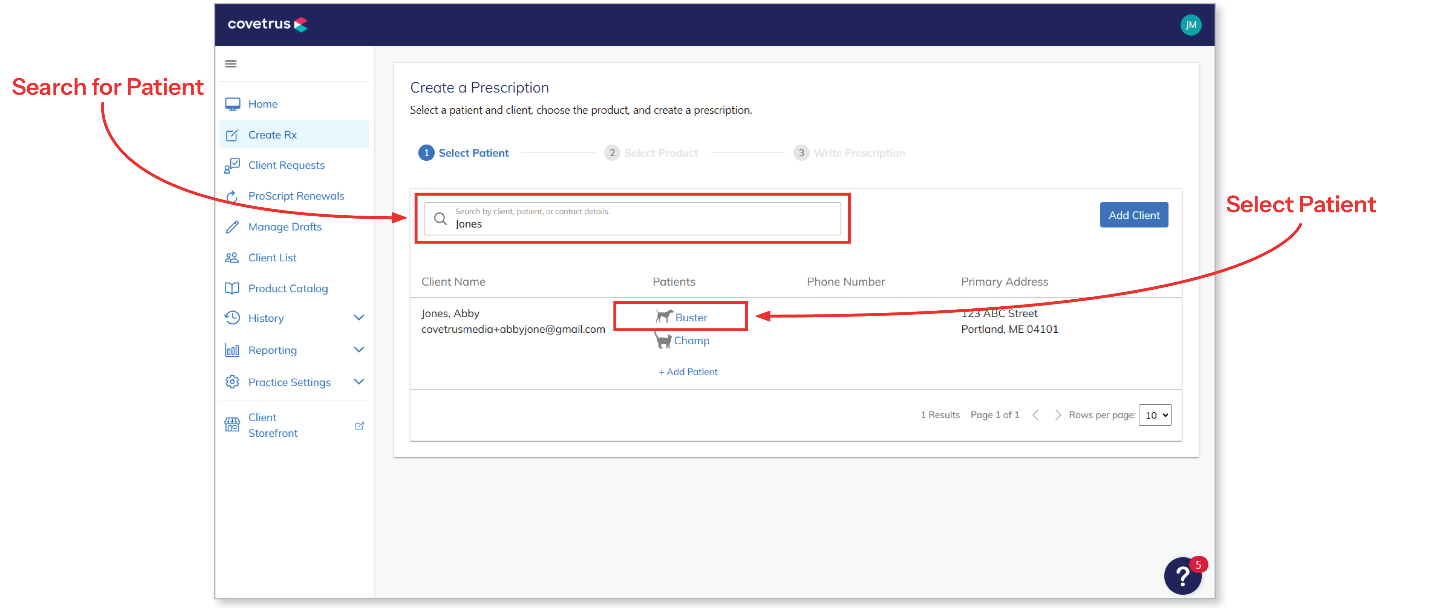Expand the Practice Settings section
This screenshot has width=1430, height=608.
pos(359,382)
